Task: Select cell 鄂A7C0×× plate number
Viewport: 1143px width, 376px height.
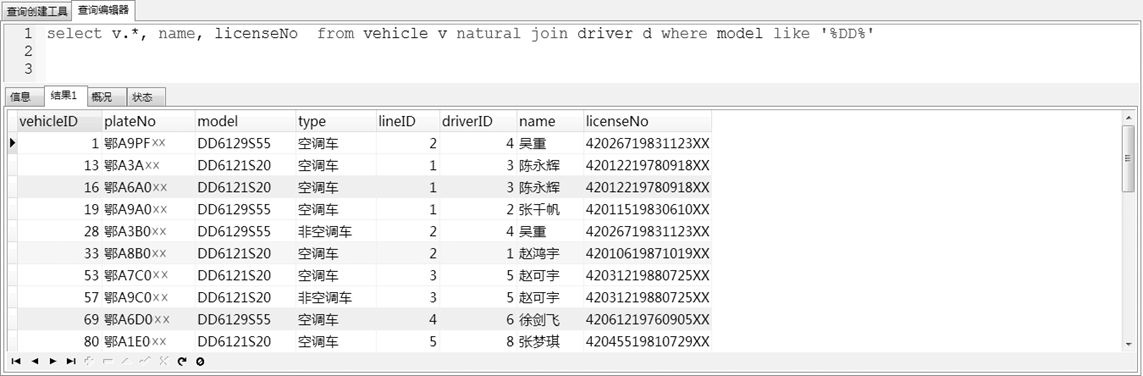Action: [148, 275]
